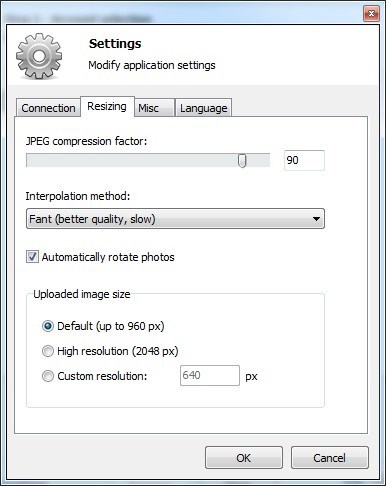Click the 'Uploaded image size' group label
The width and height of the screenshot is (386, 486).
[x=82, y=294]
